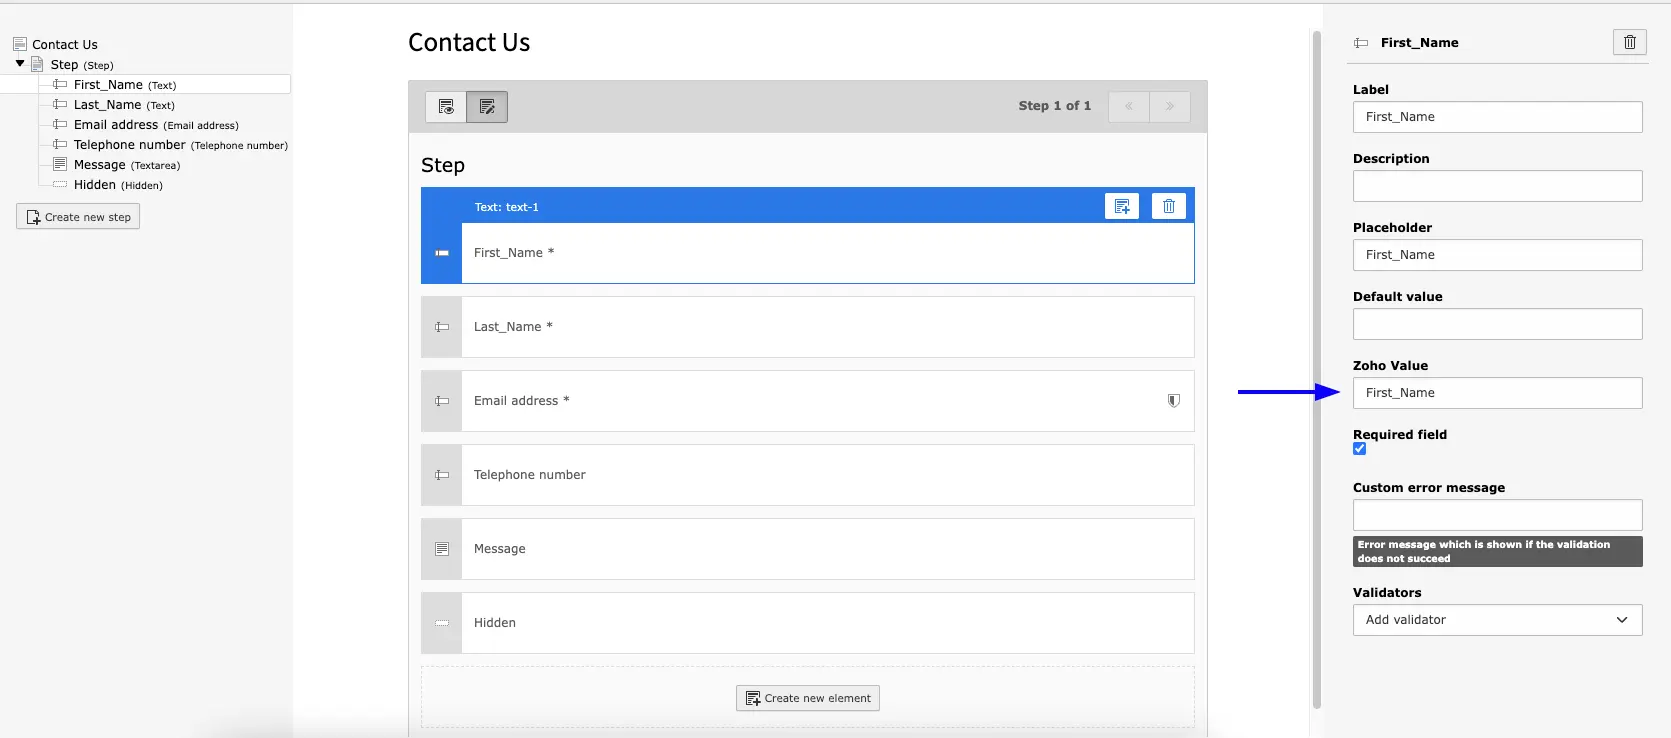Image resolution: width=1671 pixels, height=738 pixels.
Task: Click the form area vertical scrollbar
Action: [1317, 370]
